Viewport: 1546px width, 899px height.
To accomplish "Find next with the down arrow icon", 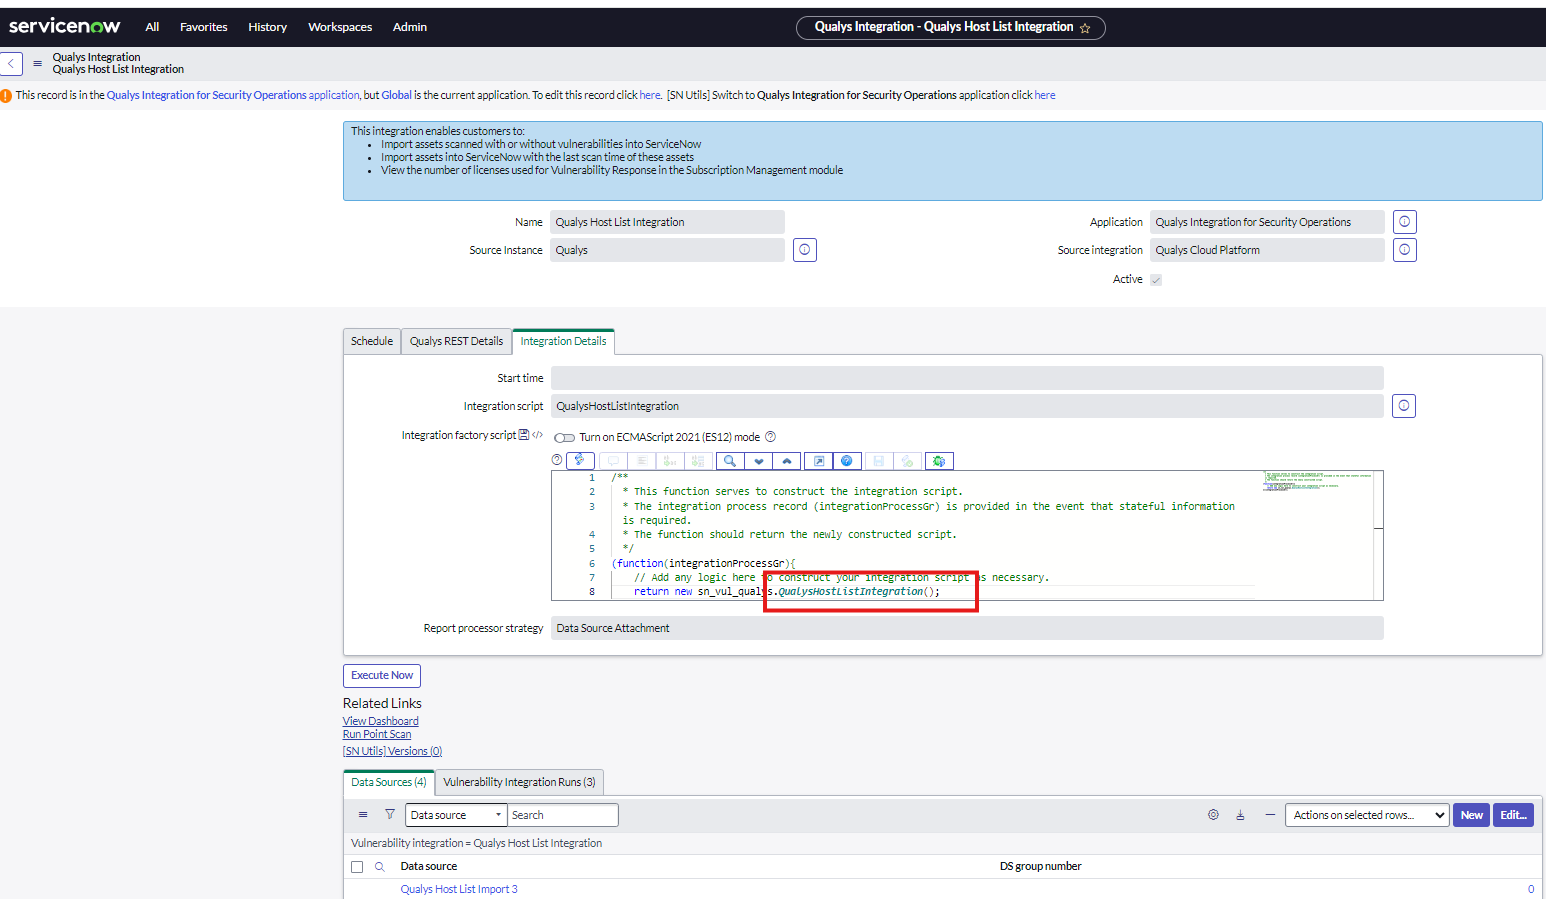I will coord(759,461).
